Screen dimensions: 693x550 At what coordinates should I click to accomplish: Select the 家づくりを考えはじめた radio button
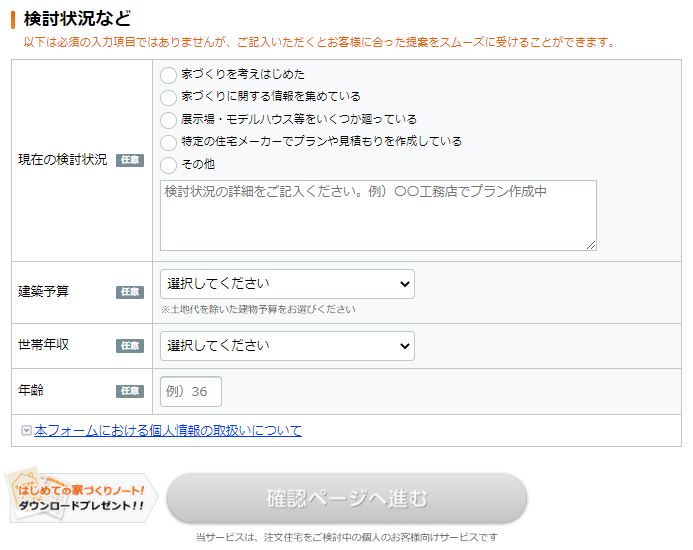pyautogui.click(x=168, y=75)
